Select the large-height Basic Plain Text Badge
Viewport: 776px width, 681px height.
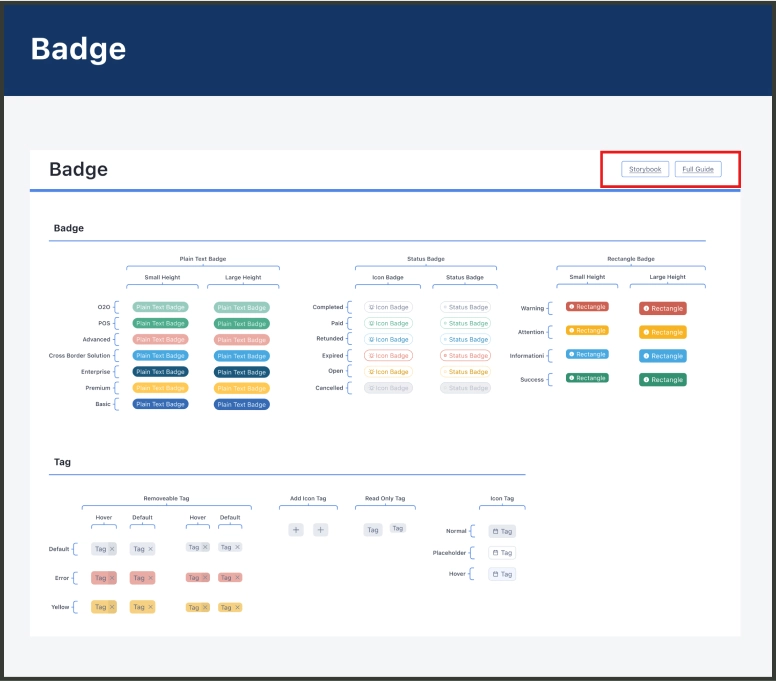[x=242, y=404]
